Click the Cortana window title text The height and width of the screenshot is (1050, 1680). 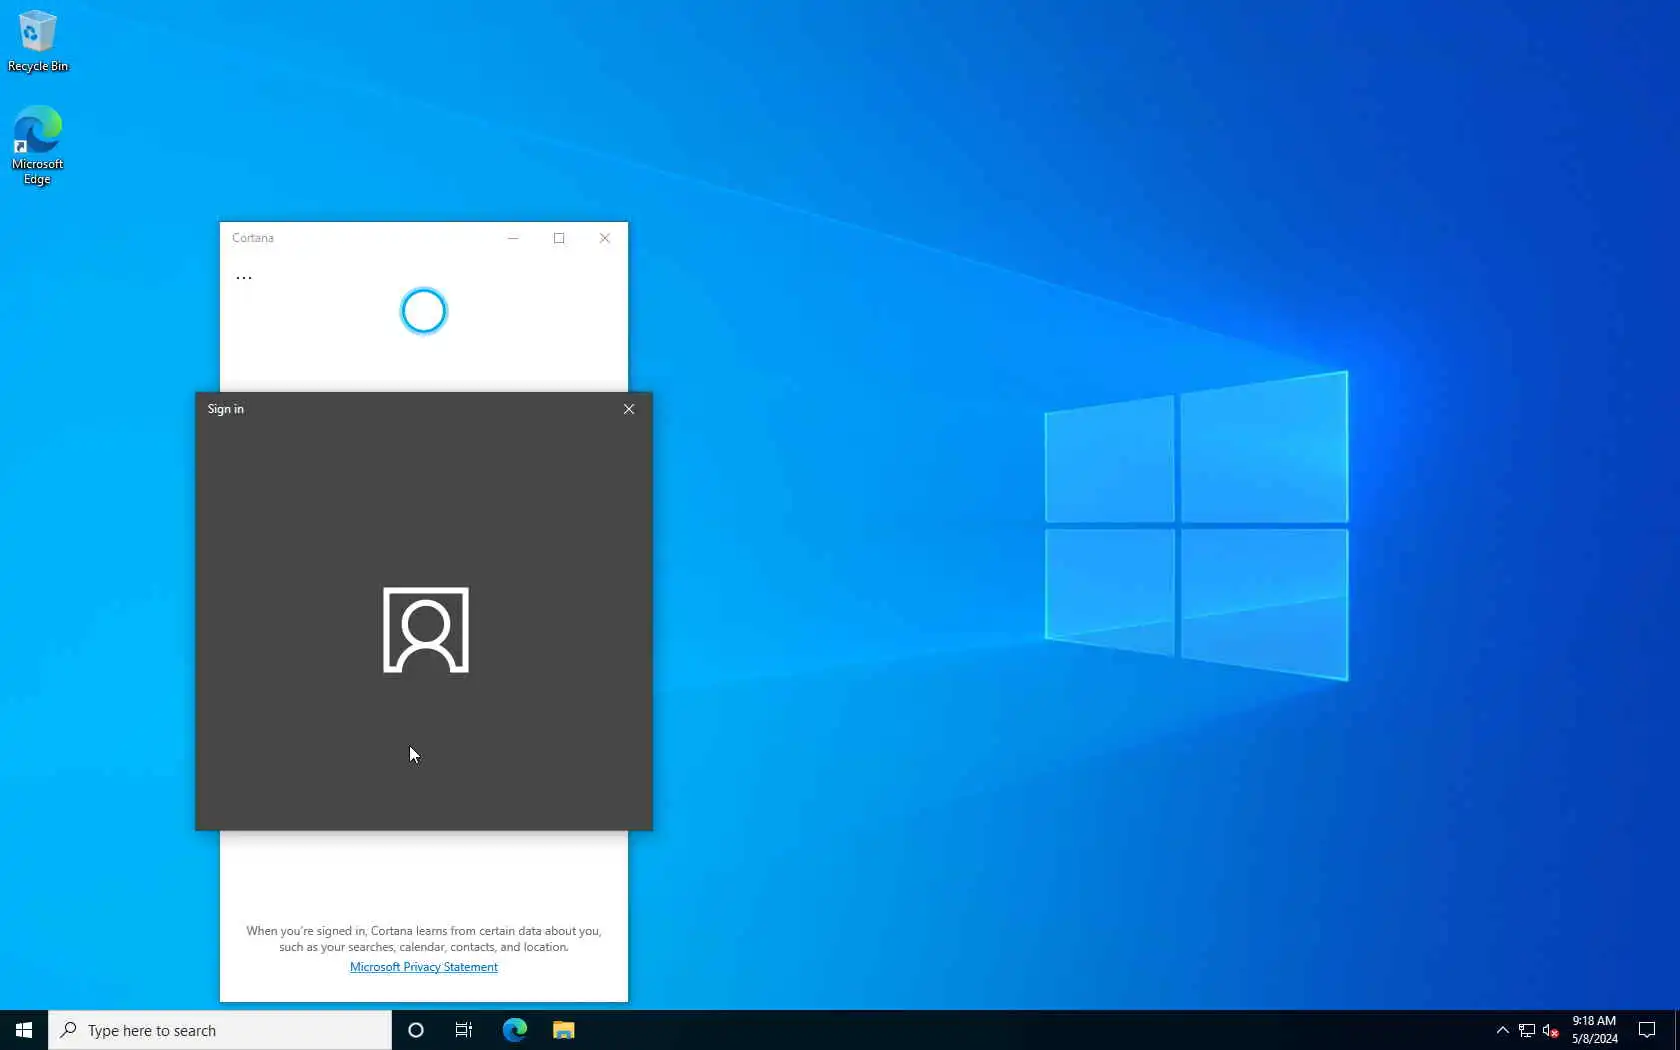[x=253, y=238]
